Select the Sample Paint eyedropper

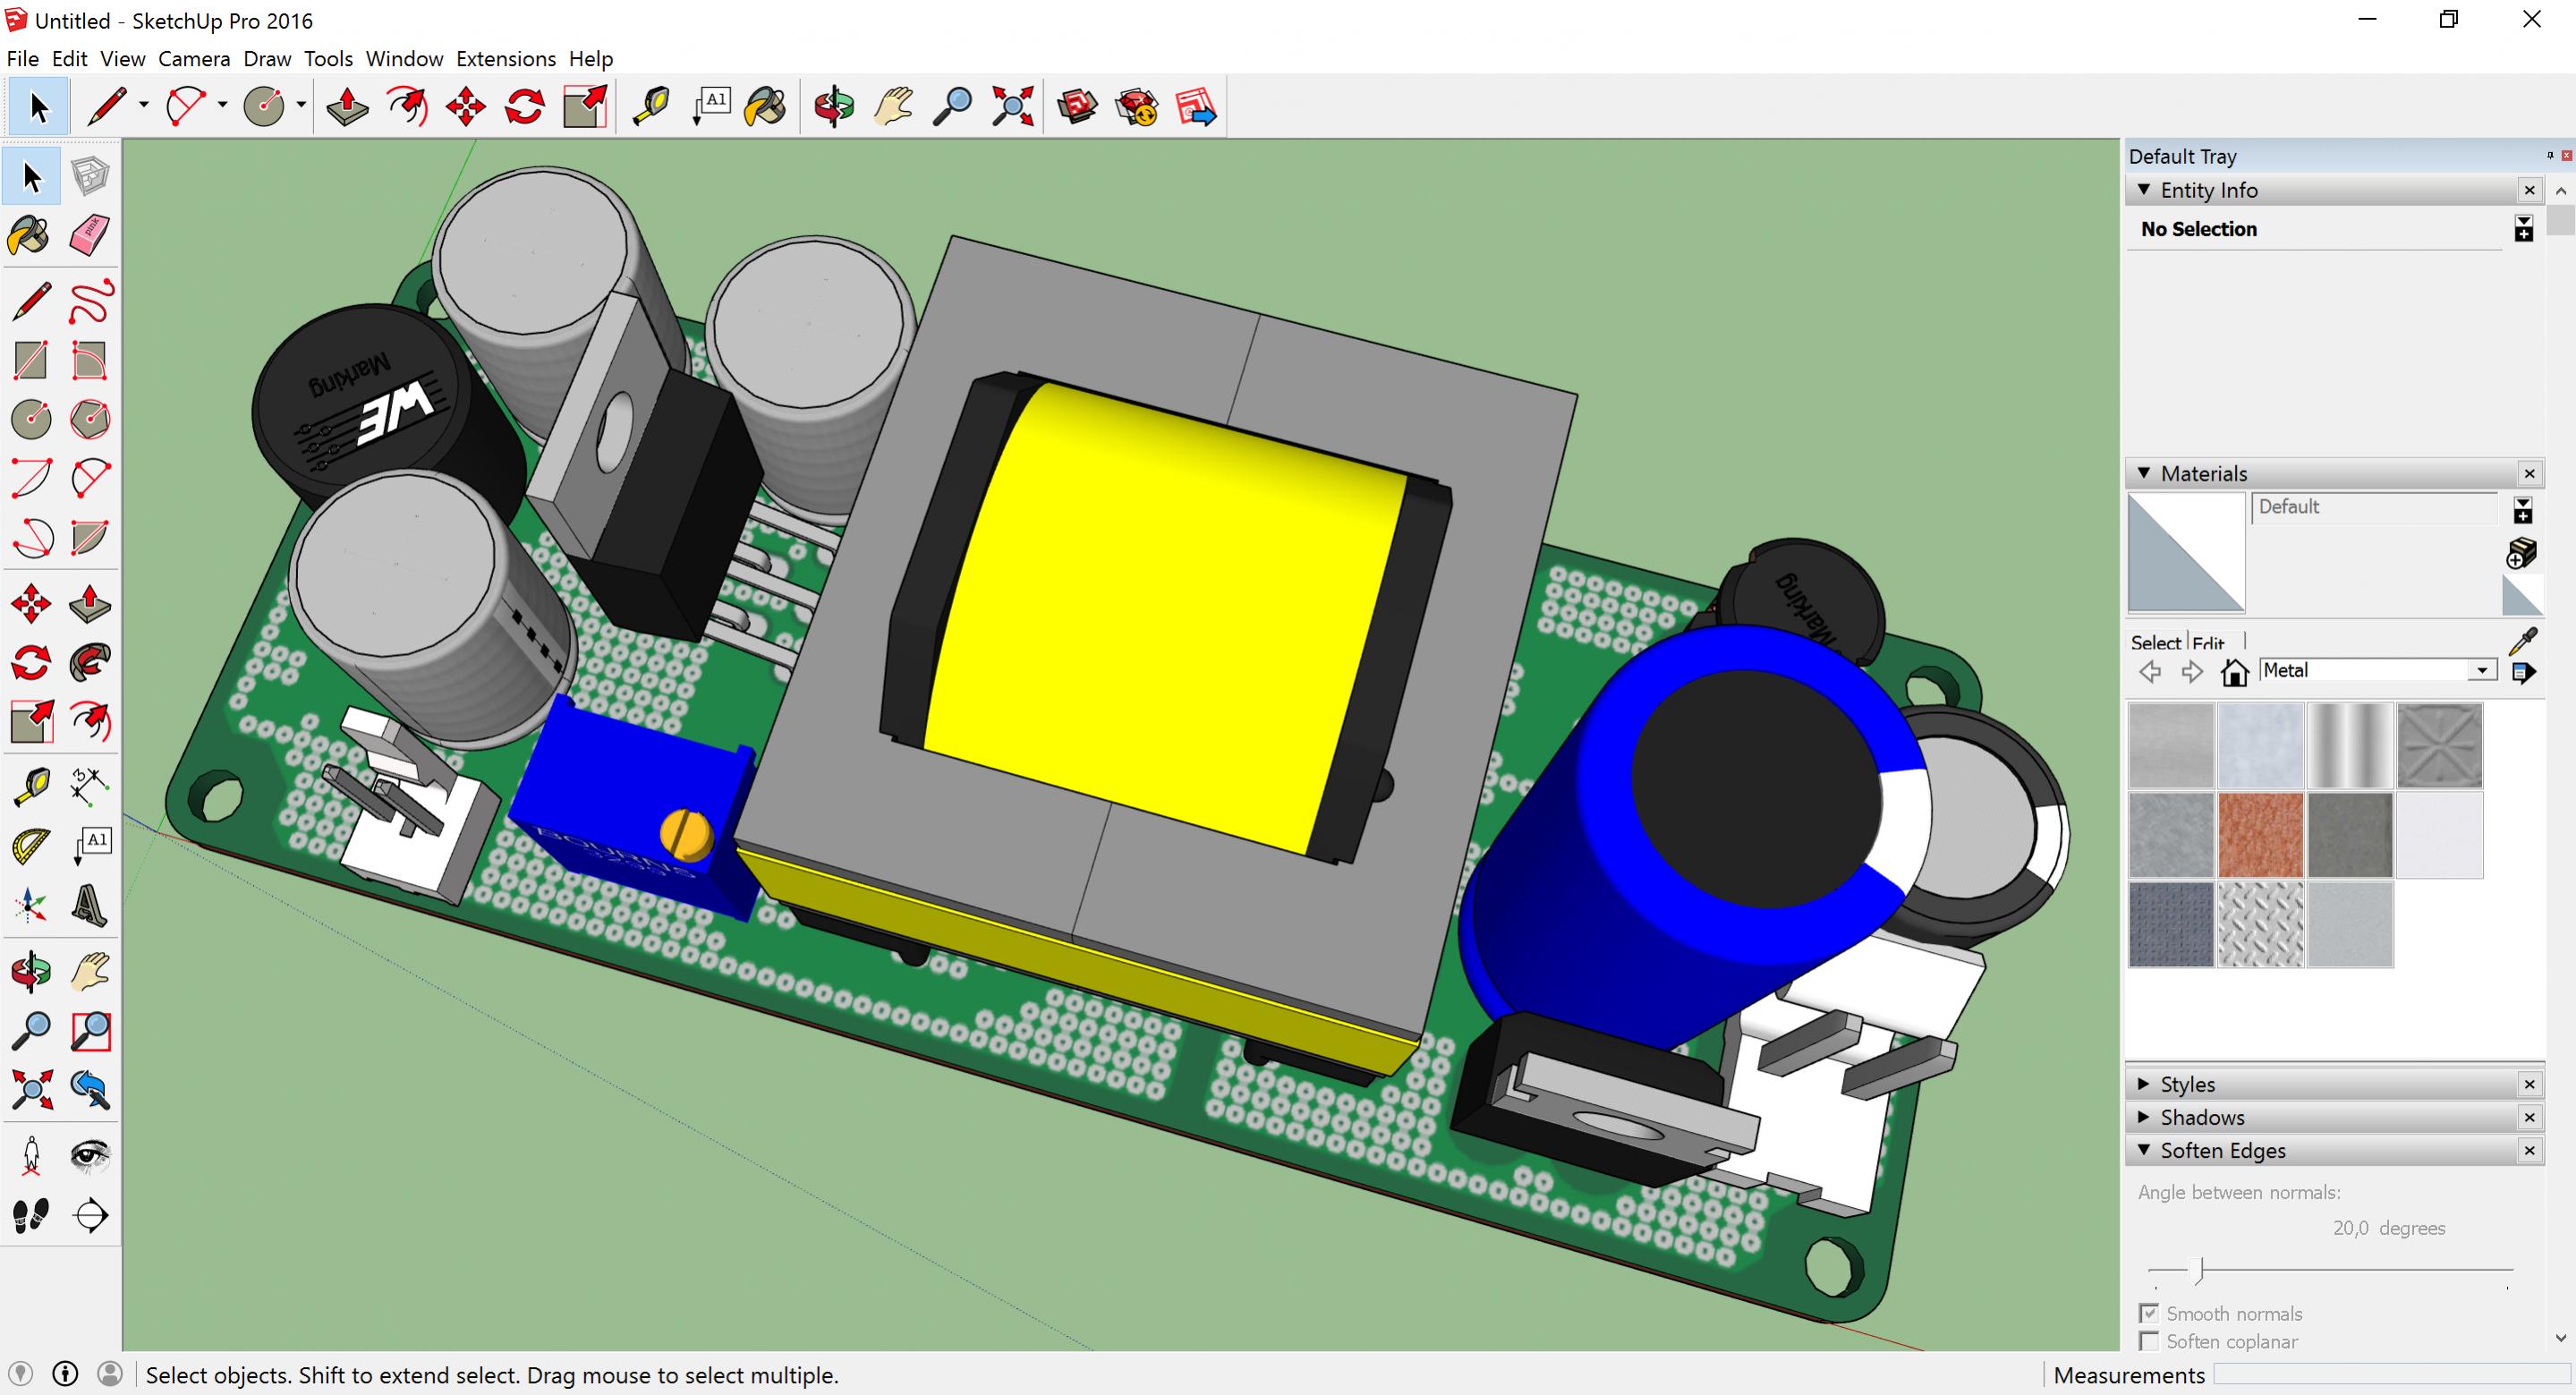pyautogui.click(x=2523, y=641)
